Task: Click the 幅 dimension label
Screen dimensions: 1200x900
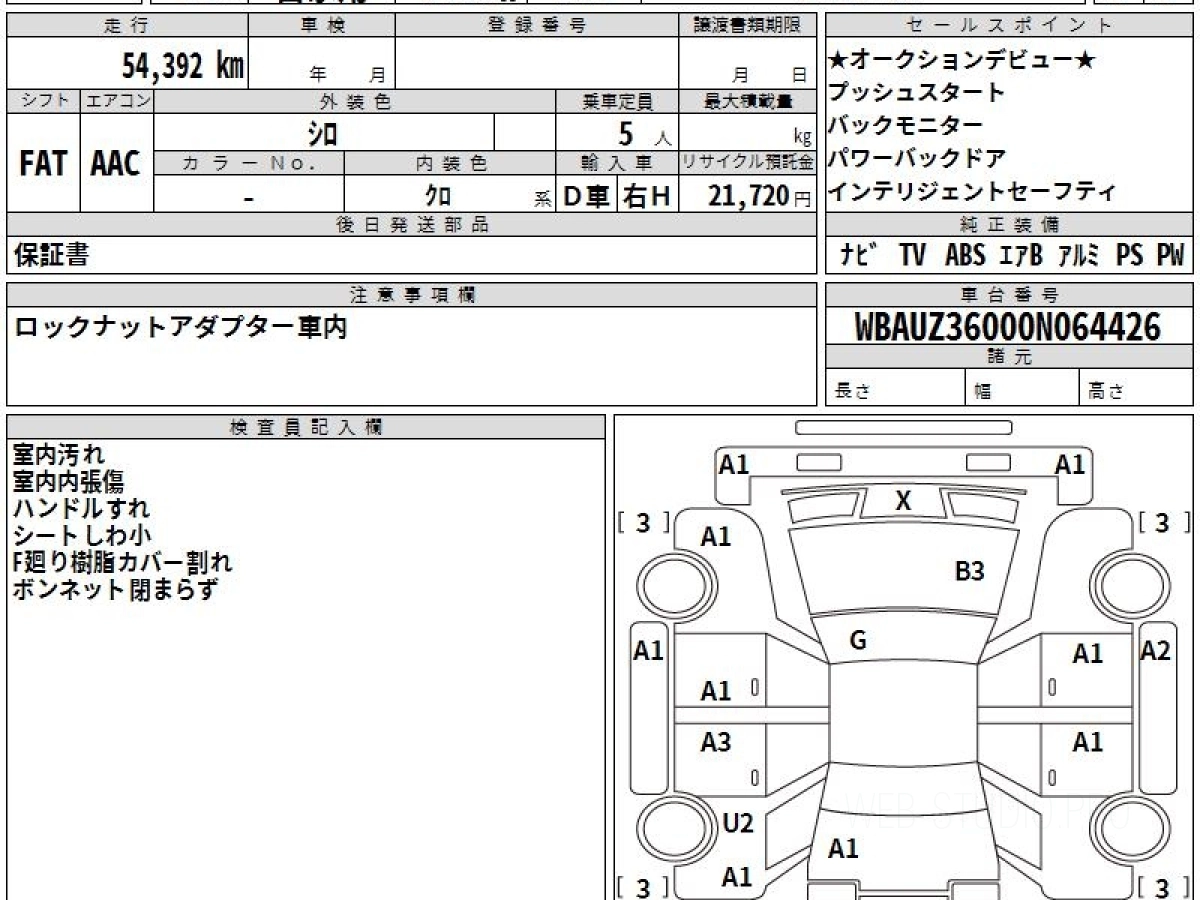Action: [x=984, y=392]
